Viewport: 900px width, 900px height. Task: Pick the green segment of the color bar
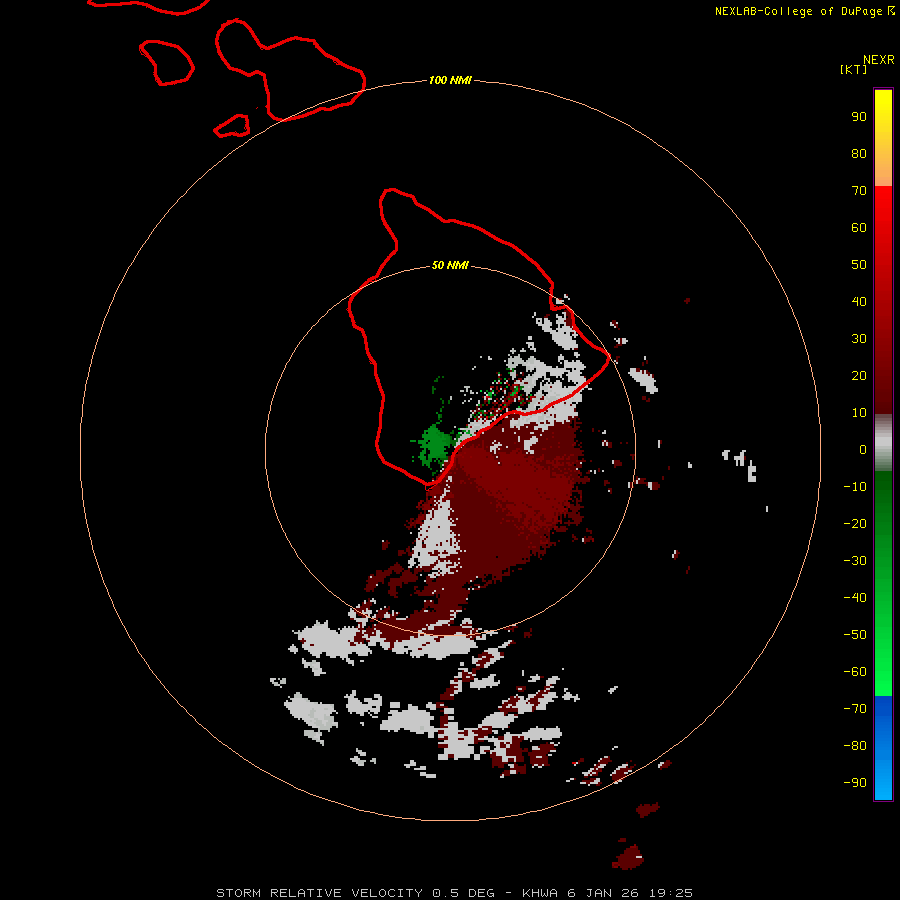[883, 584]
